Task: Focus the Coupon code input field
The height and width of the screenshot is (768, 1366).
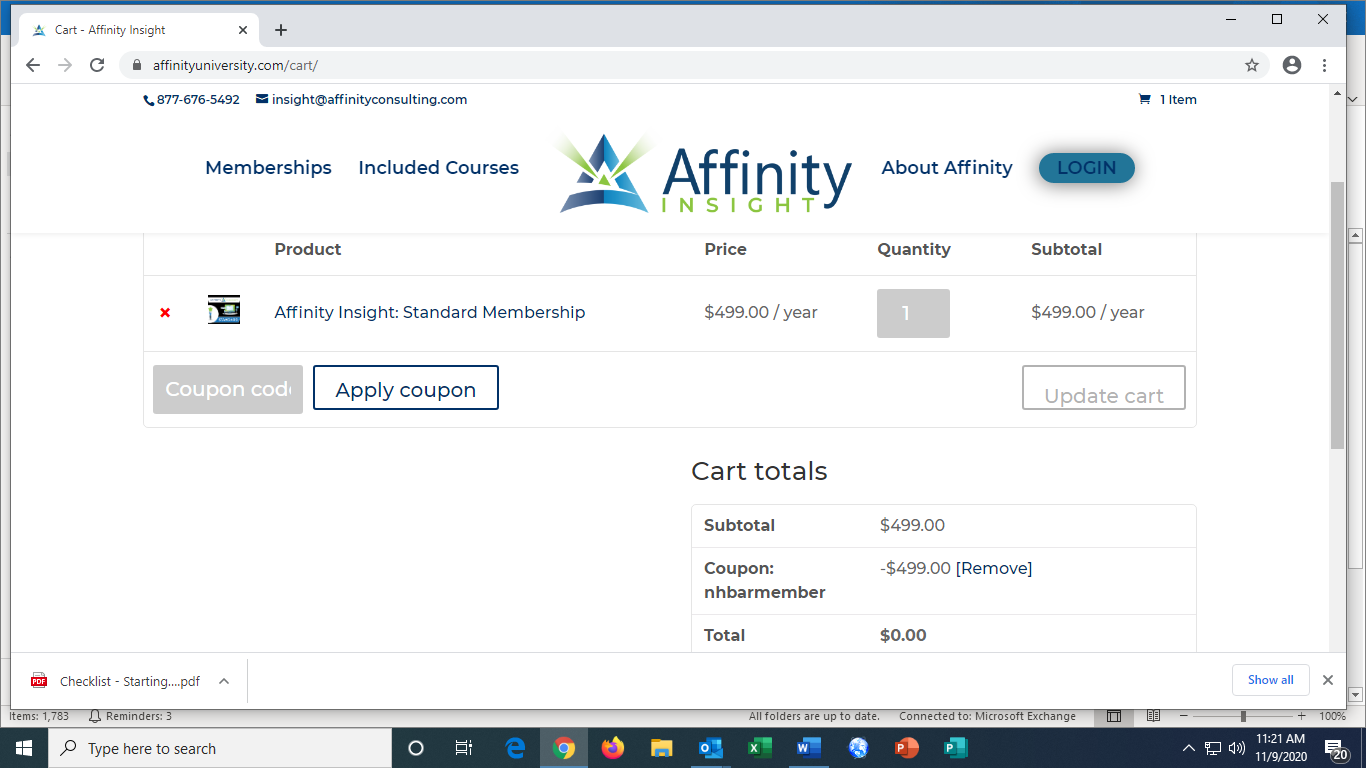Action: [228, 389]
